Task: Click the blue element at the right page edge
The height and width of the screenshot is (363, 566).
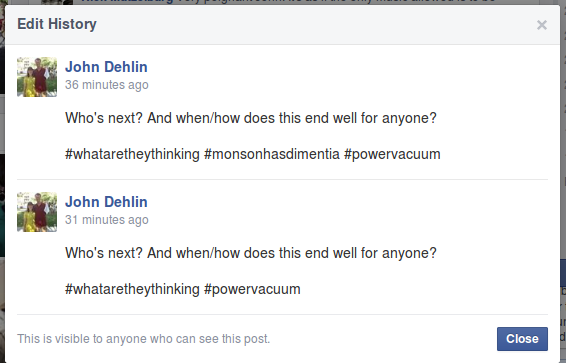Action: [563, 272]
